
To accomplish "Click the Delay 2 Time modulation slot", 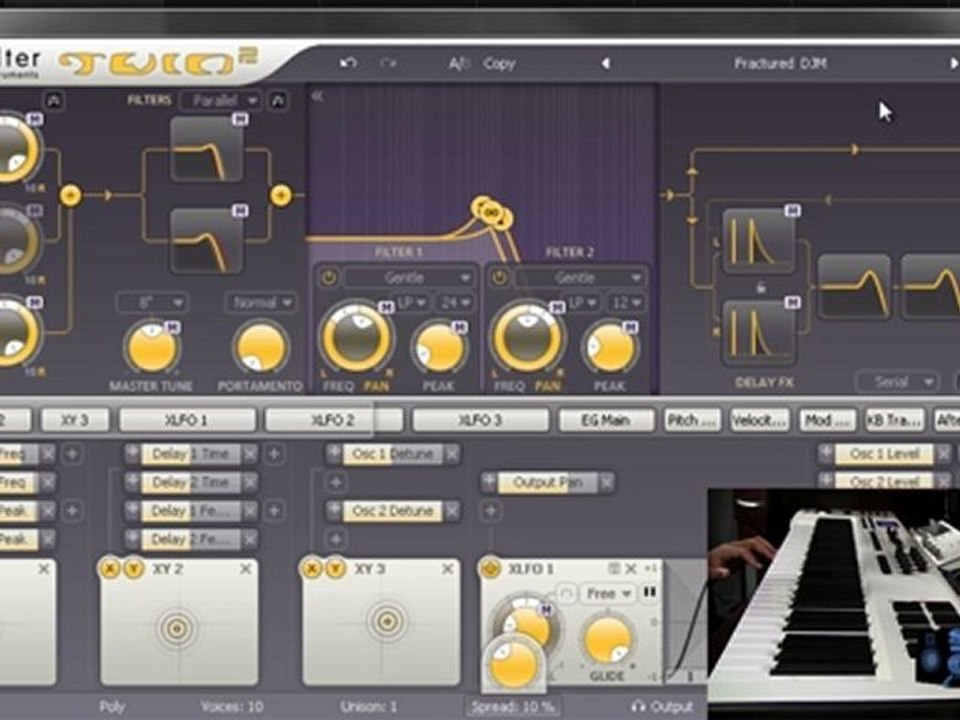I will point(191,482).
